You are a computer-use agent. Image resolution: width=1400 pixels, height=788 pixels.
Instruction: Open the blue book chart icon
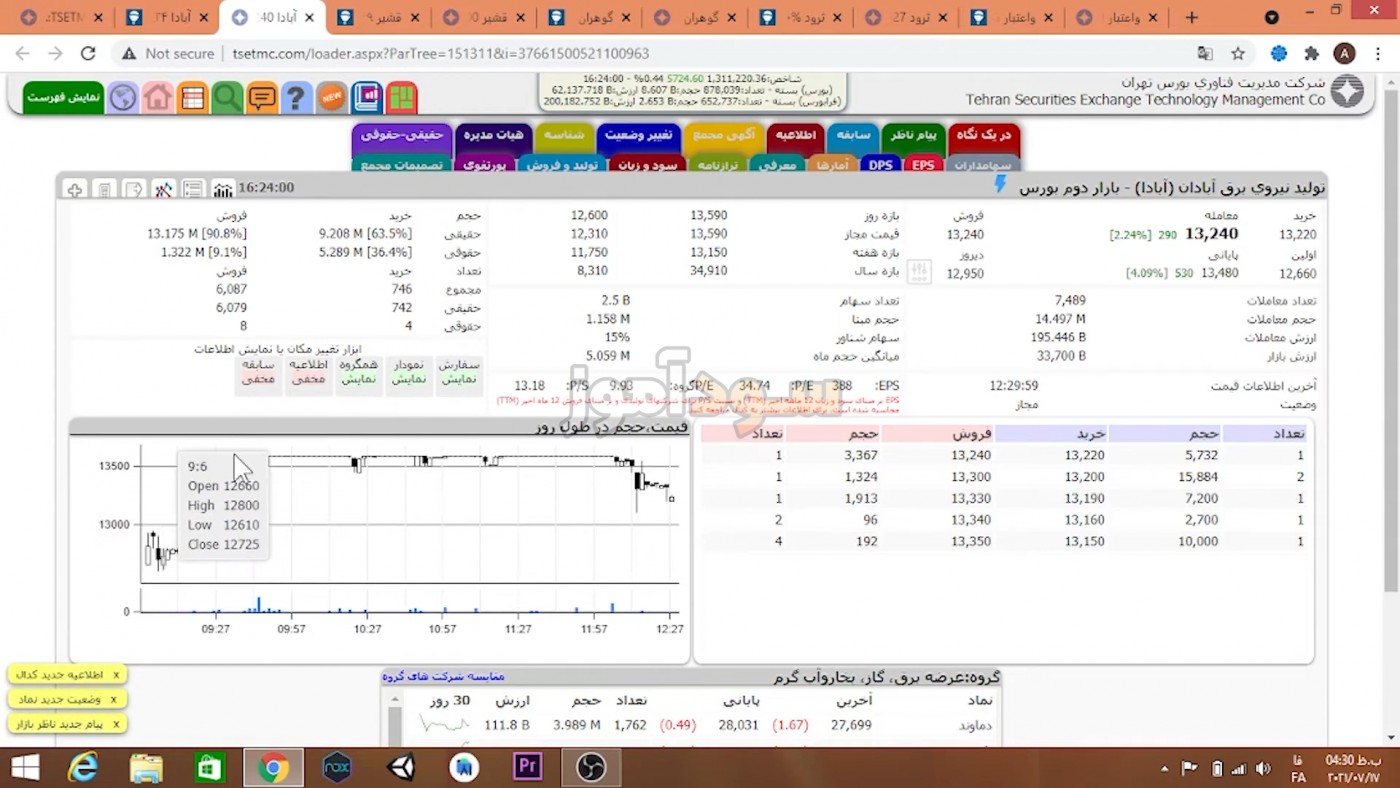tap(367, 97)
